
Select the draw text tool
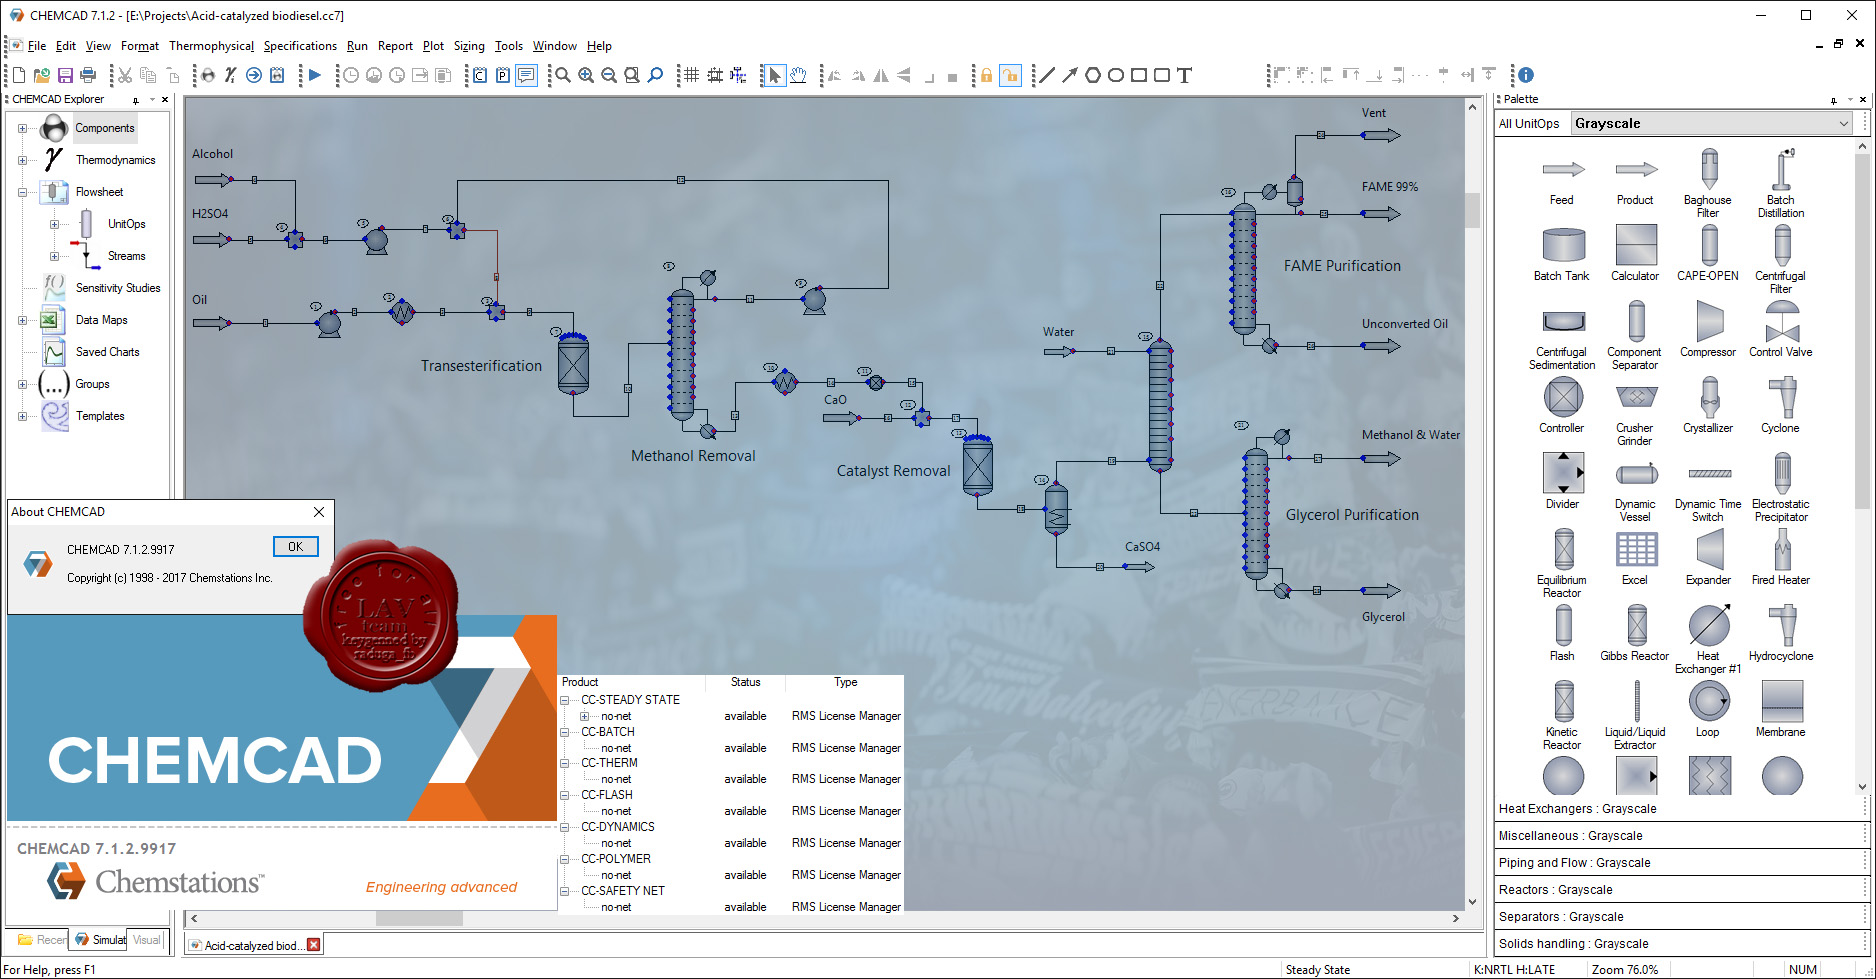(x=1184, y=75)
